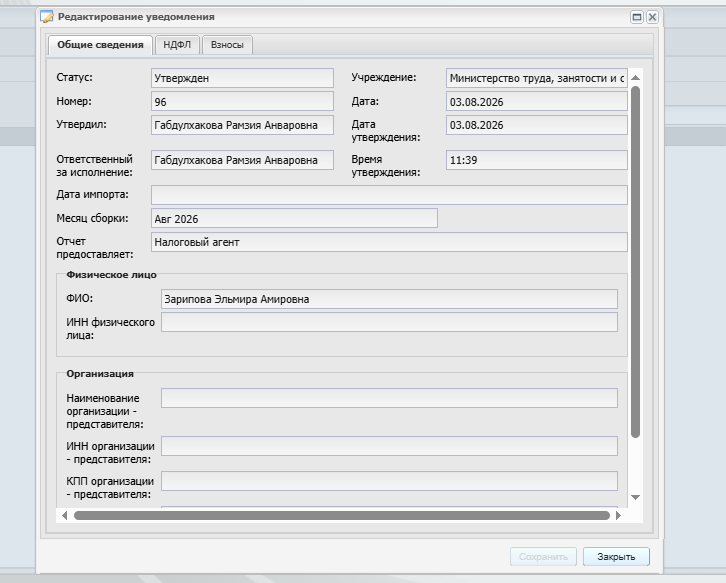Switch to the Общие сведения tab
Screen dimensions: 726x583
tap(100, 45)
